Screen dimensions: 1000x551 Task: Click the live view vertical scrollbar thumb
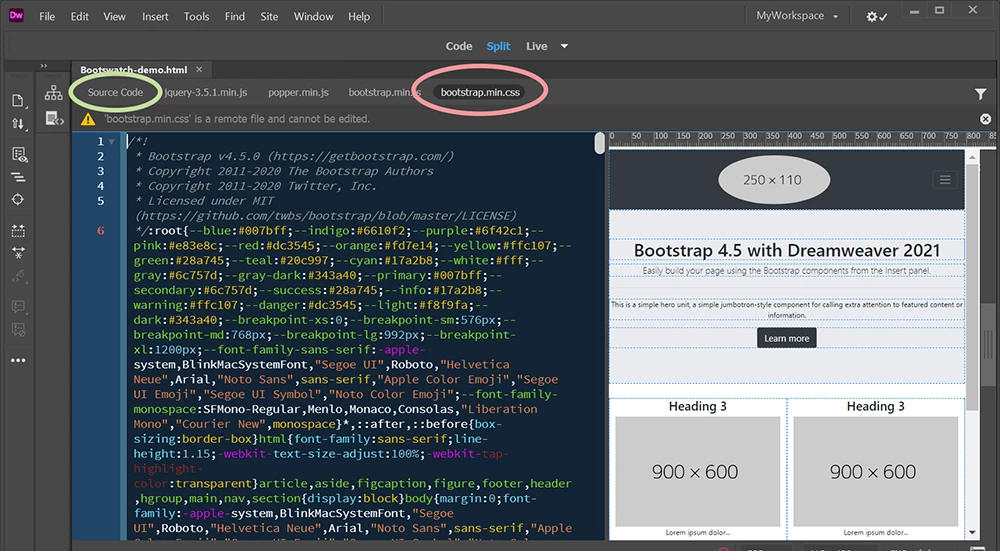click(x=972, y=287)
